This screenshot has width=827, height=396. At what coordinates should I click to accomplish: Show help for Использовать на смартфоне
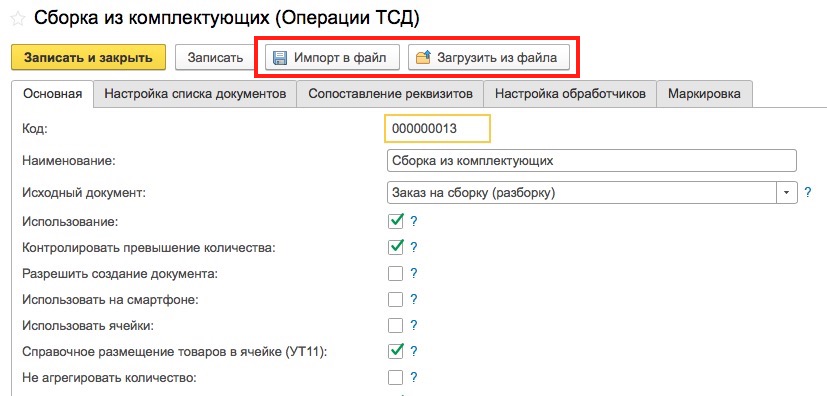(x=414, y=300)
